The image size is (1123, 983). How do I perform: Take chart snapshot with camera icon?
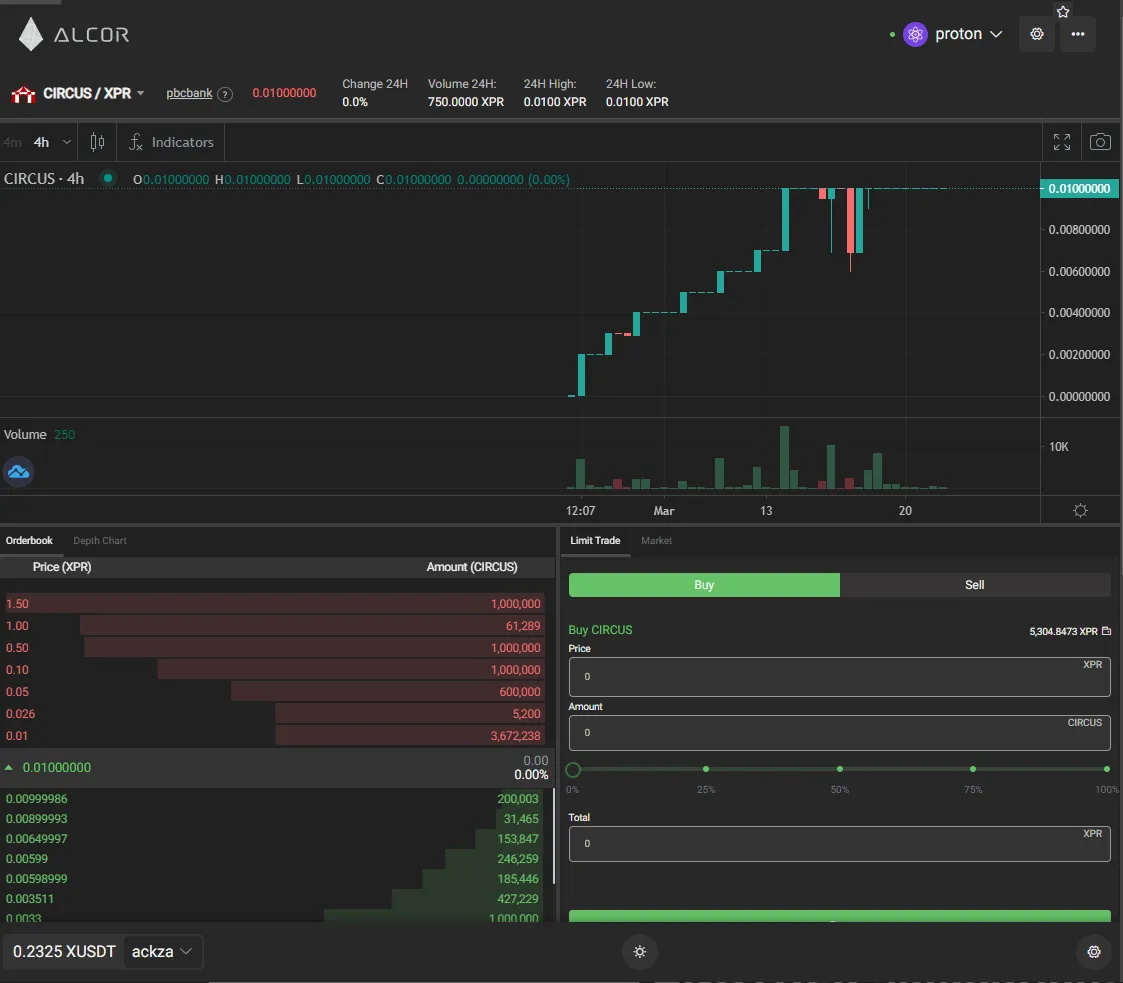pyautogui.click(x=1100, y=142)
